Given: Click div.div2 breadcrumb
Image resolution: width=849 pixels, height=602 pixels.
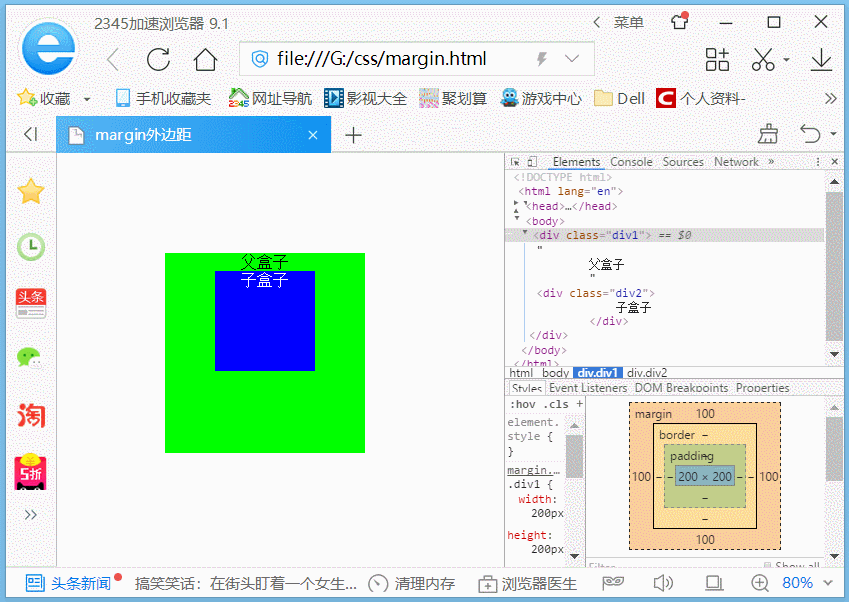Looking at the screenshot, I should coord(646,372).
